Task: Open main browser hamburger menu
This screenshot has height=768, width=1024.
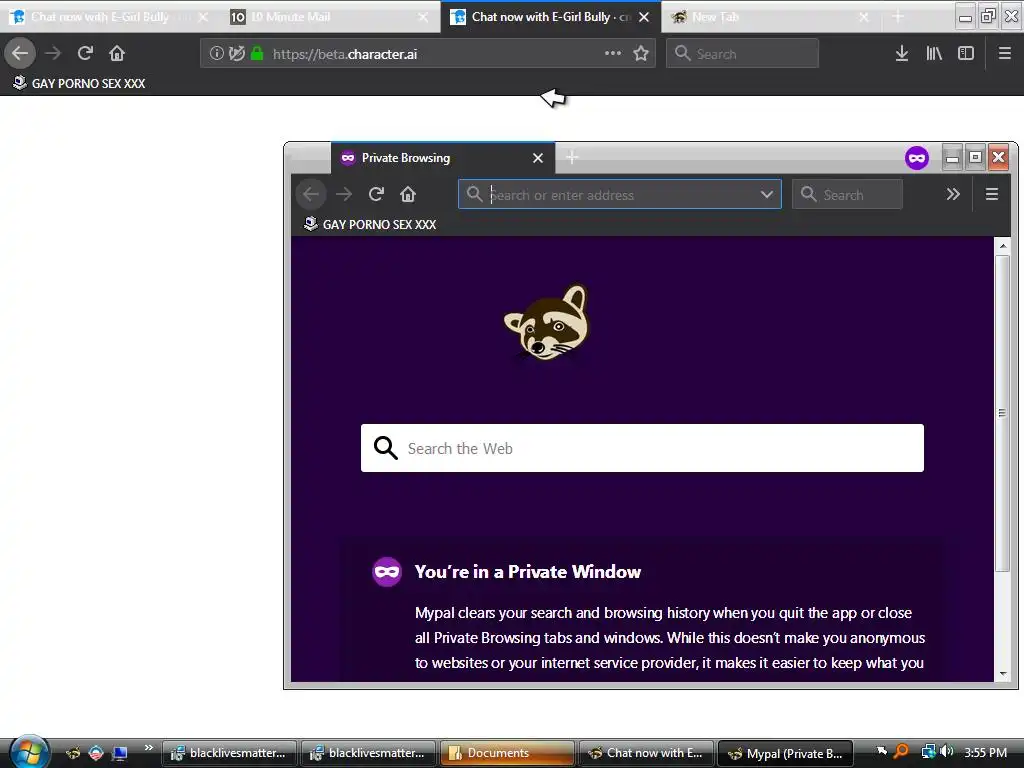Action: click(1005, 54)
